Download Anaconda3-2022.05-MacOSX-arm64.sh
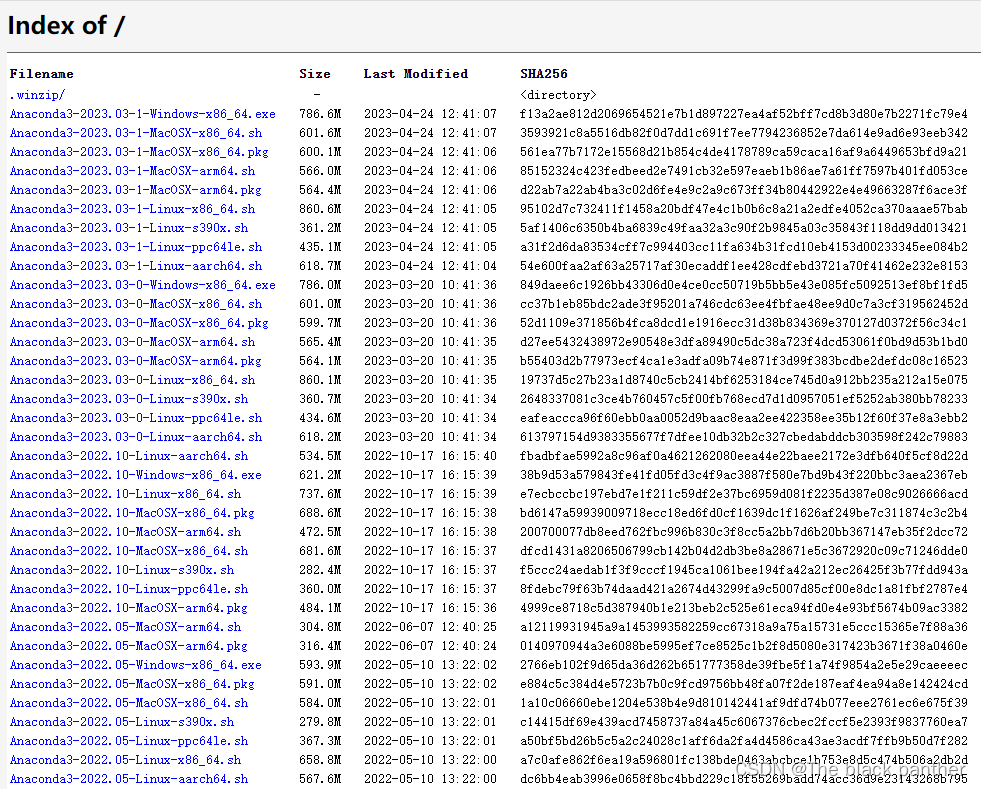The width and height of the screenshot is (981, 789). click(125, 627)
